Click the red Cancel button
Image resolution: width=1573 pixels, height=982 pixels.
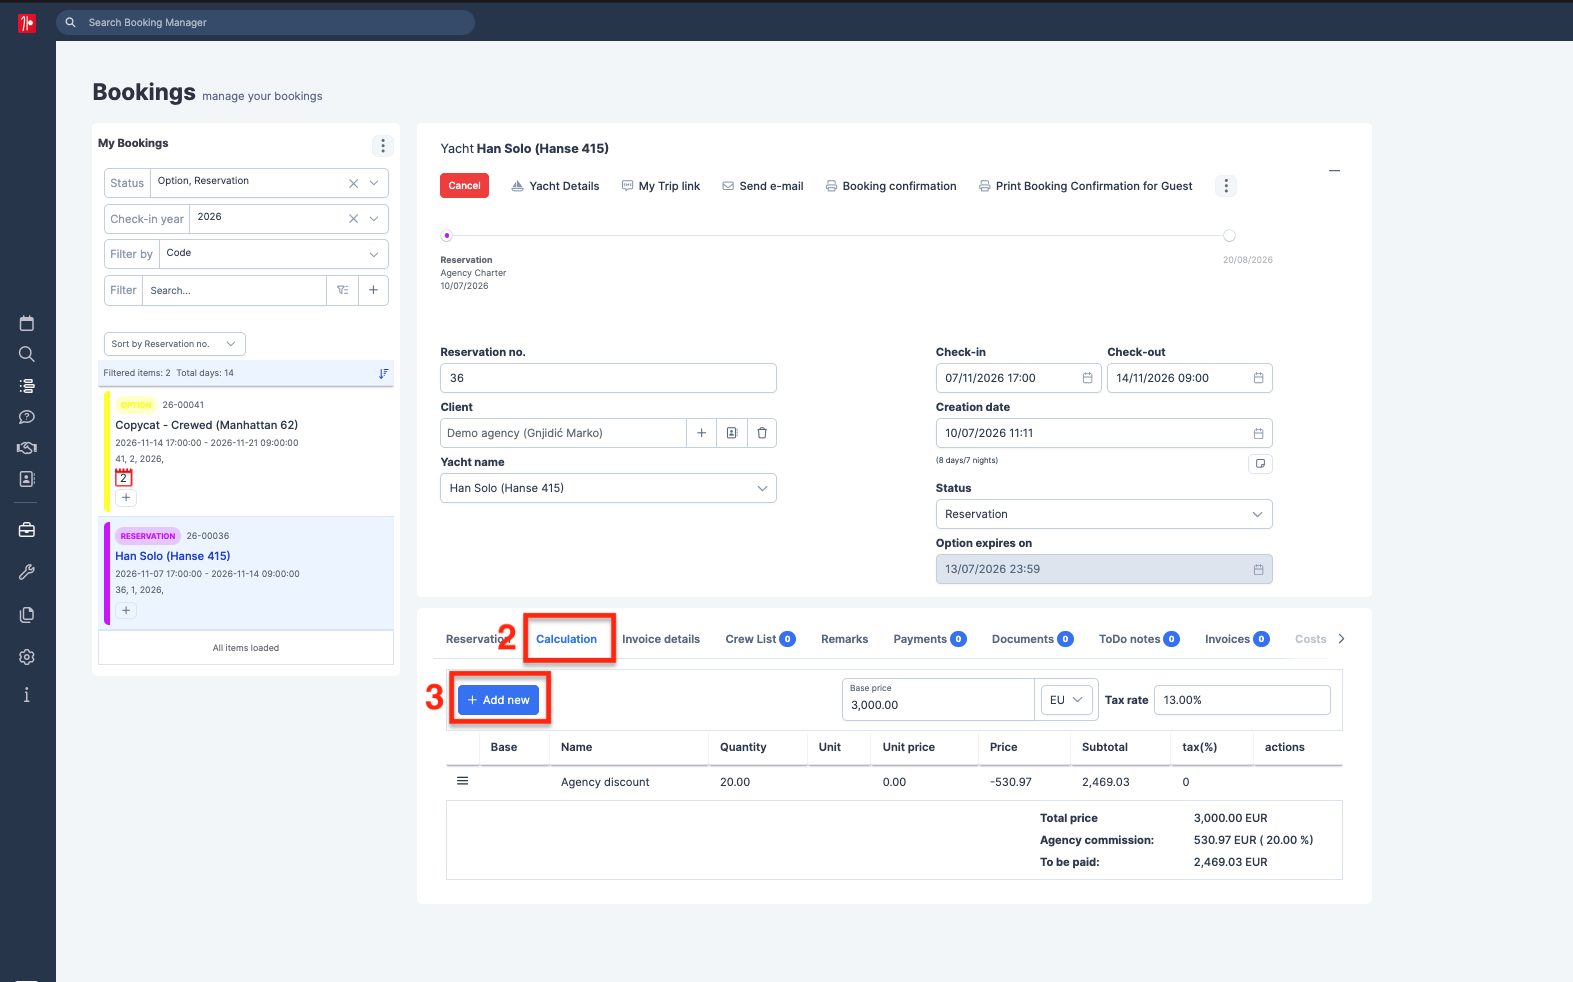coord(464,186)
